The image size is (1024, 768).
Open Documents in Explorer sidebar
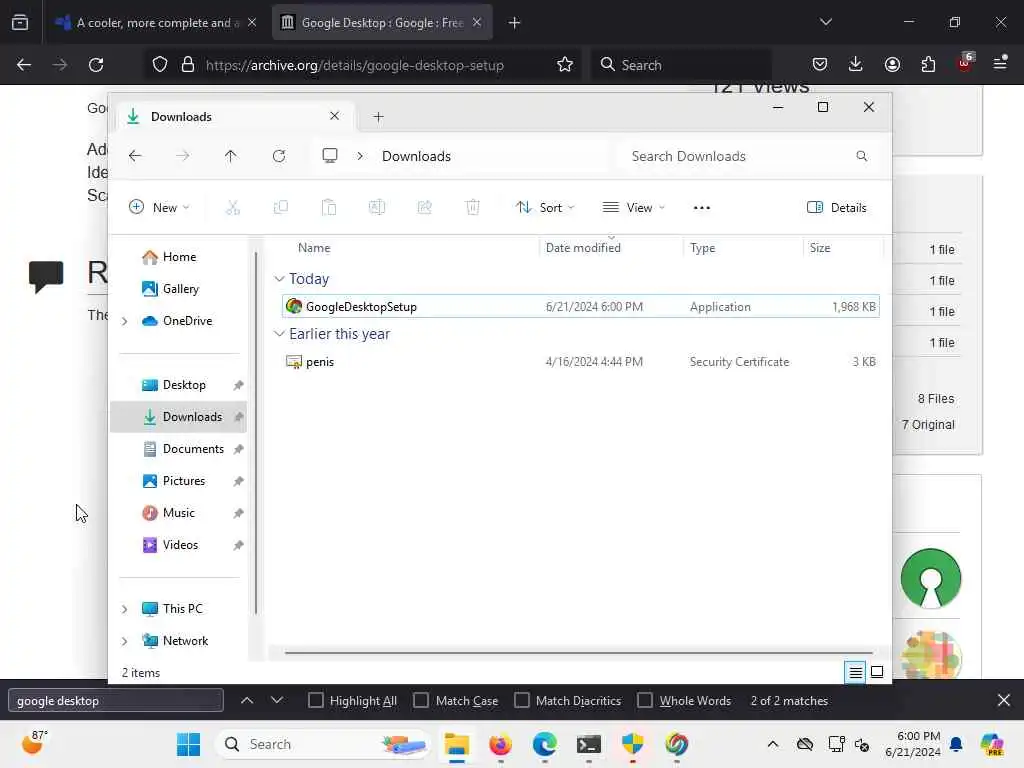pyautogui.click(x=178, y=449)
